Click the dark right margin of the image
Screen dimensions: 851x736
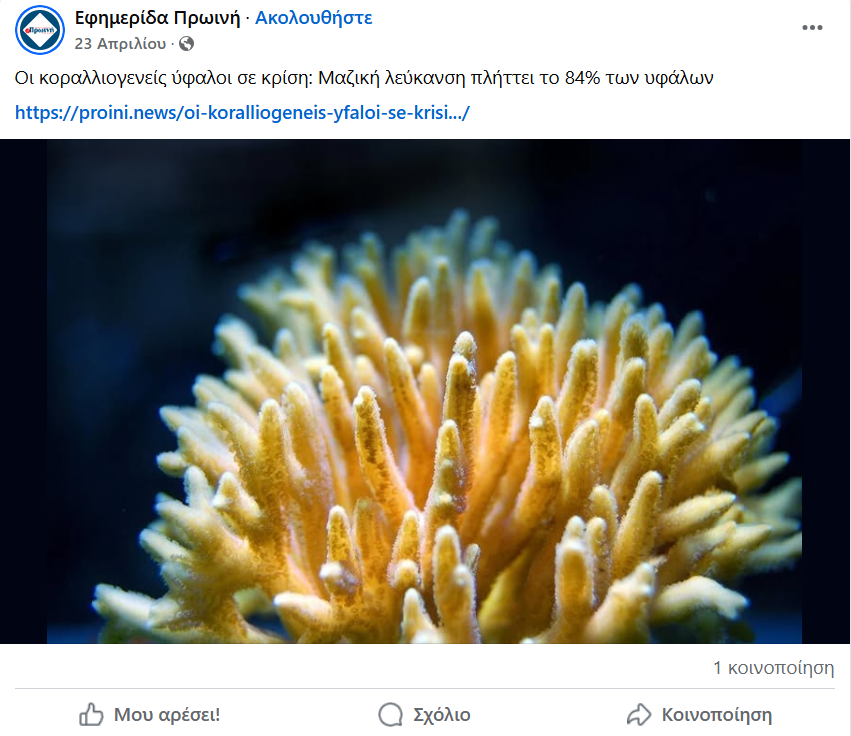[x=825, y=391]
